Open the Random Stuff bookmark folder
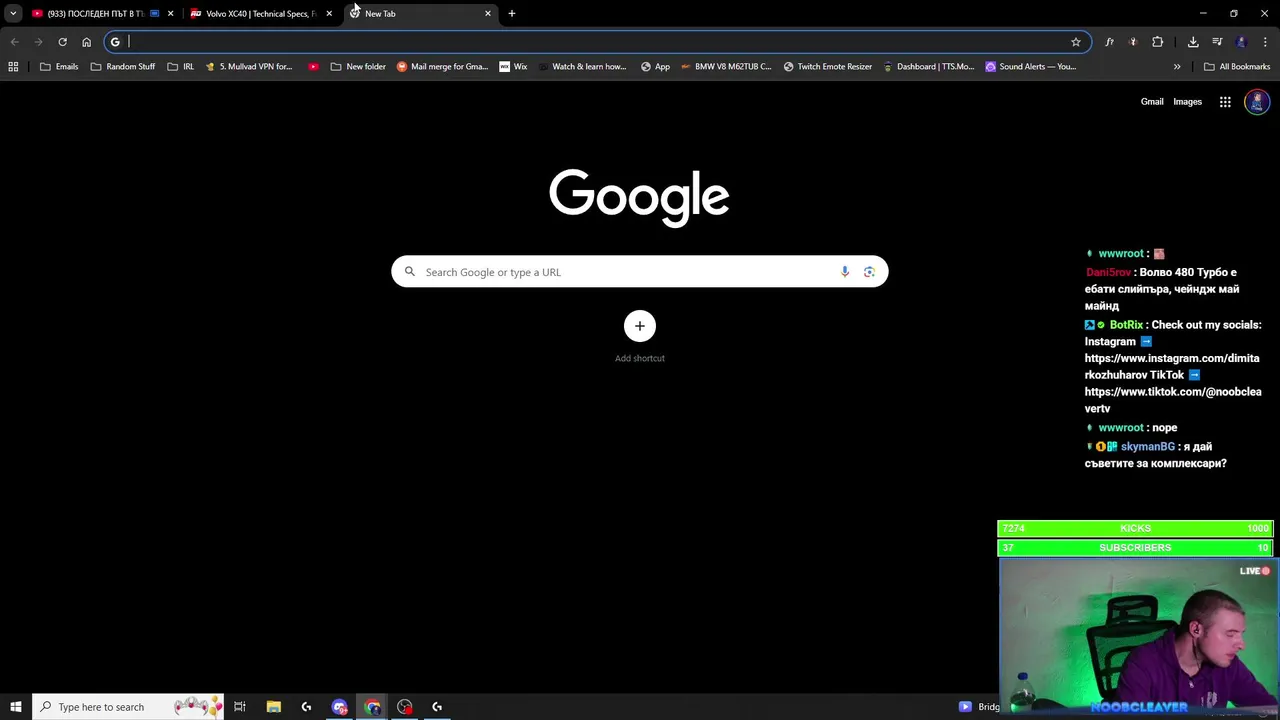This screenshot has height=720, width=1280. [x=123, y=67]
